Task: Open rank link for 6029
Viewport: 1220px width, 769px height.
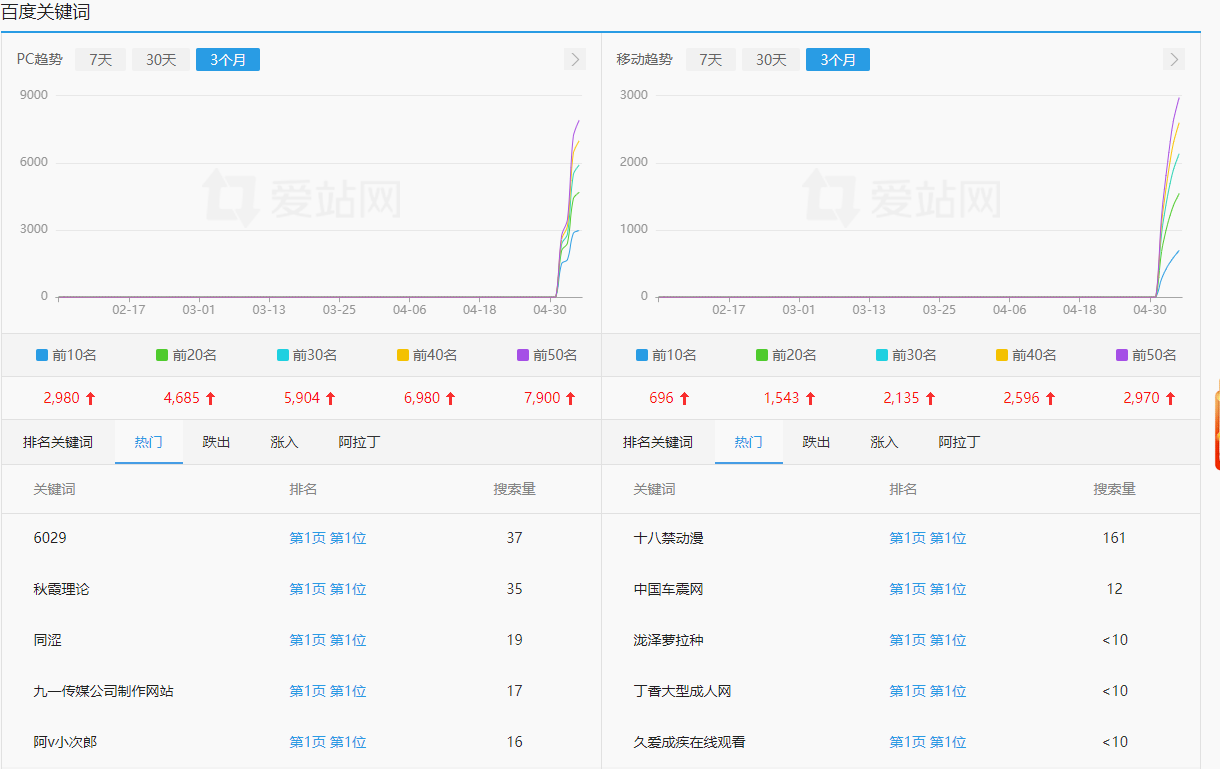Action: [x=328, y=538]
